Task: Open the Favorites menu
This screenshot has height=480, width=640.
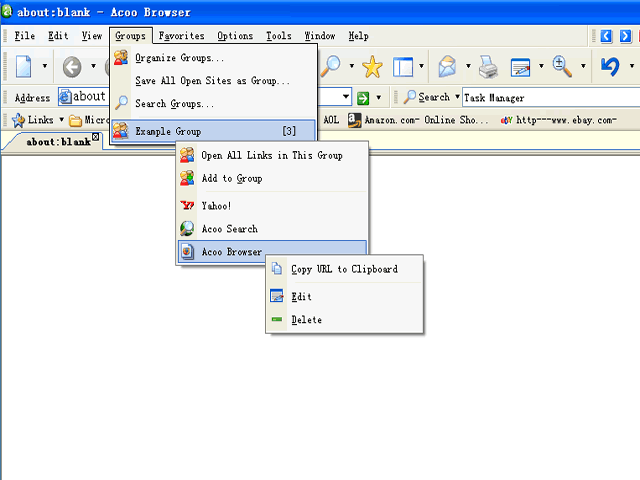Action: click(181, 36)
